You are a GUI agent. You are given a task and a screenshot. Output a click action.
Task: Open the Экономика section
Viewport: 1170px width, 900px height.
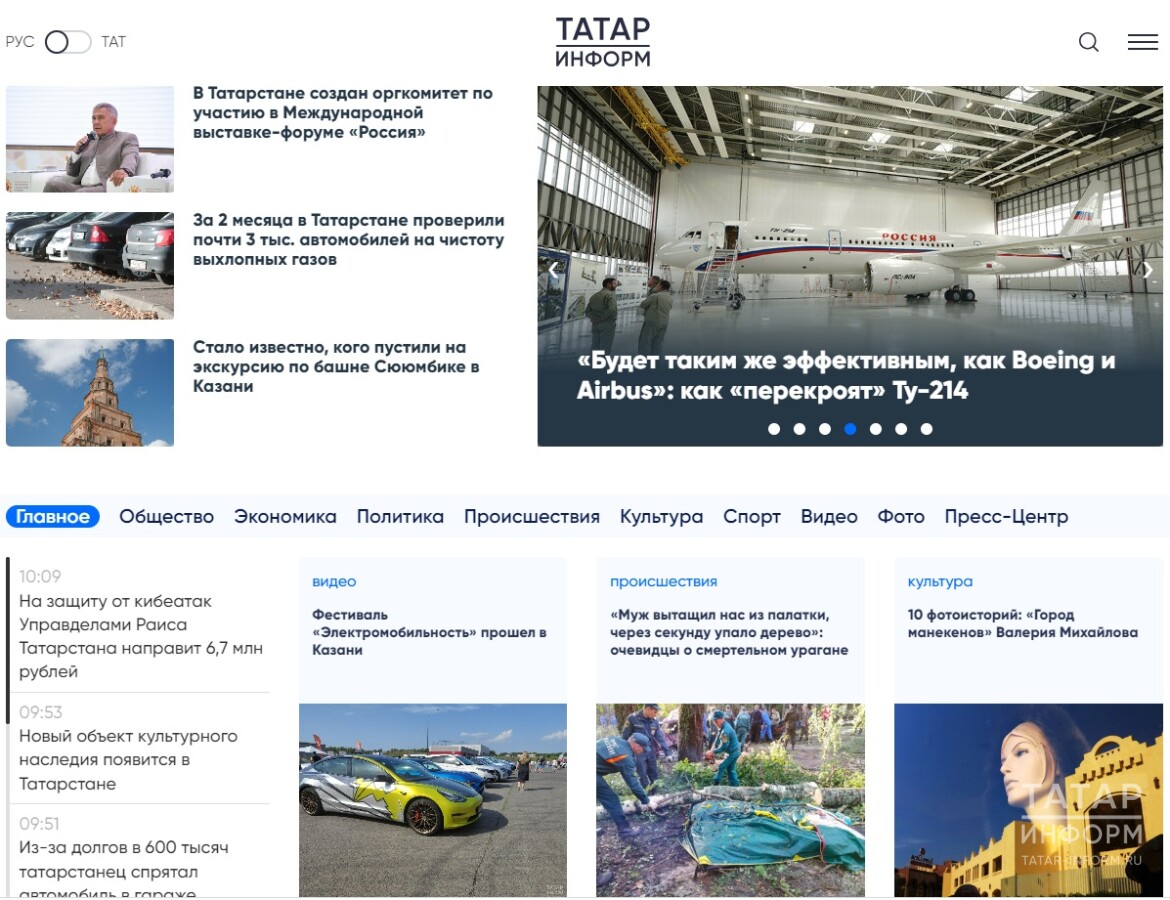point(285,517)
